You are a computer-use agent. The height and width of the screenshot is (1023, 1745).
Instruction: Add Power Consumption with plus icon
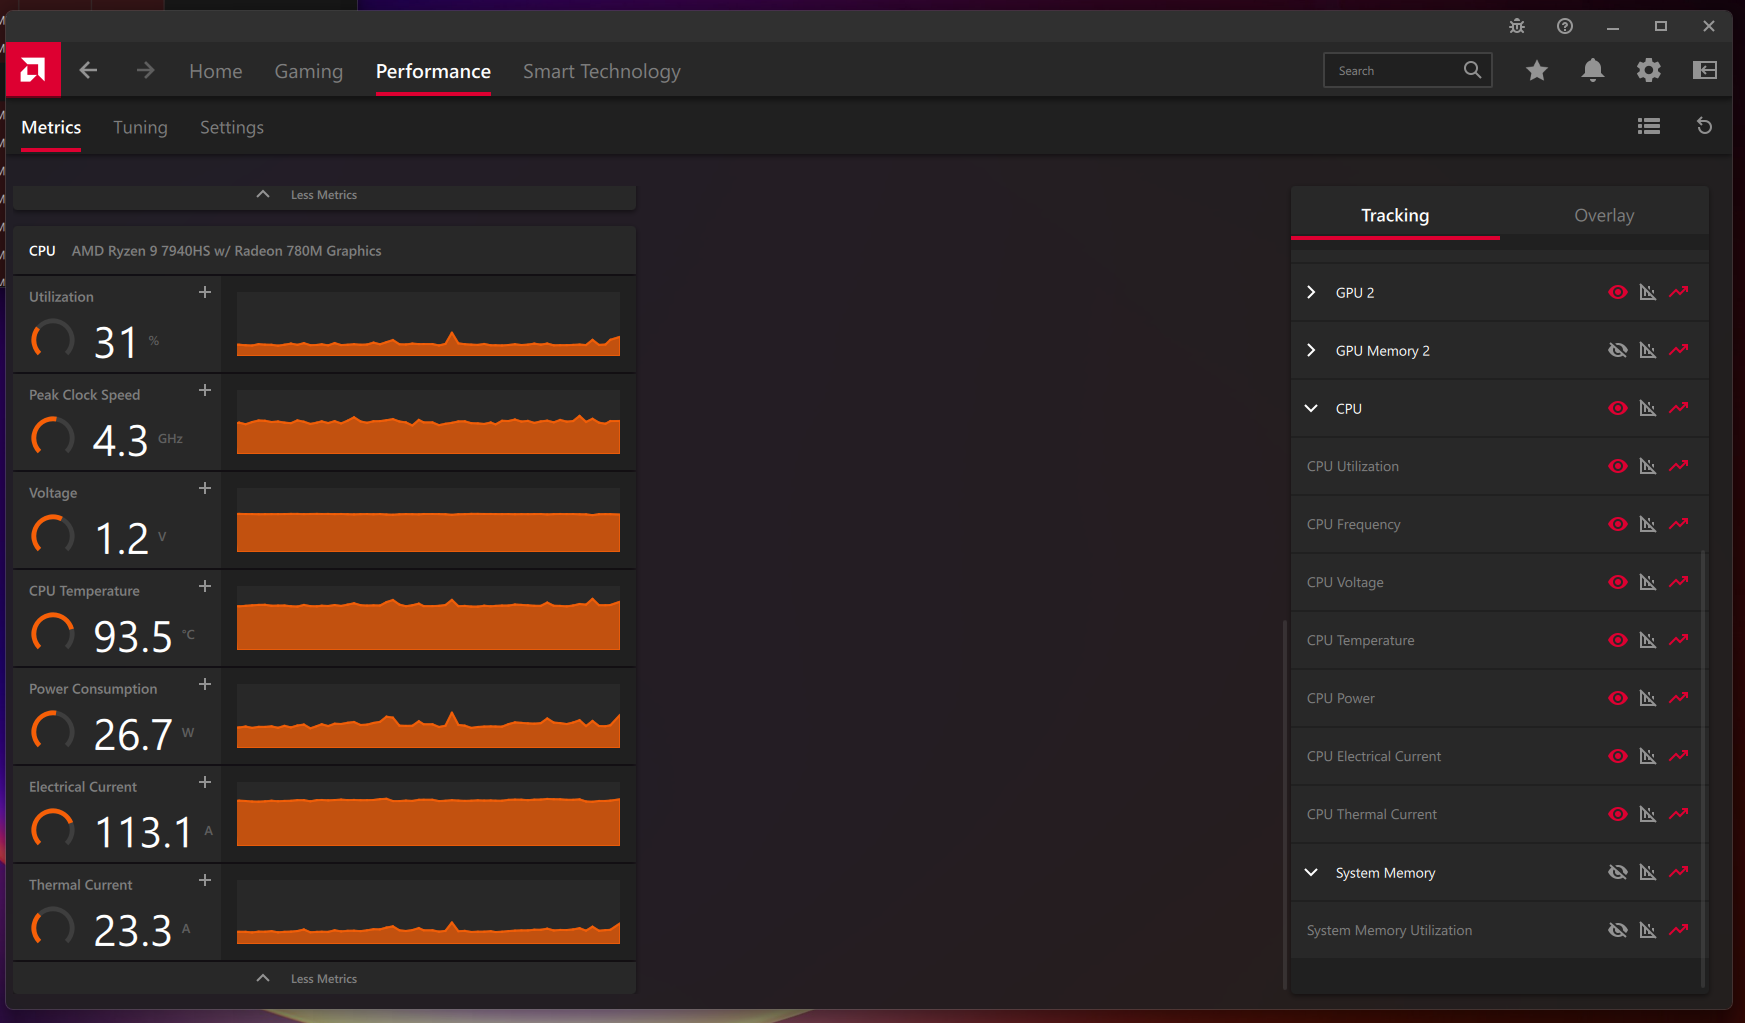tap(205, 684)
